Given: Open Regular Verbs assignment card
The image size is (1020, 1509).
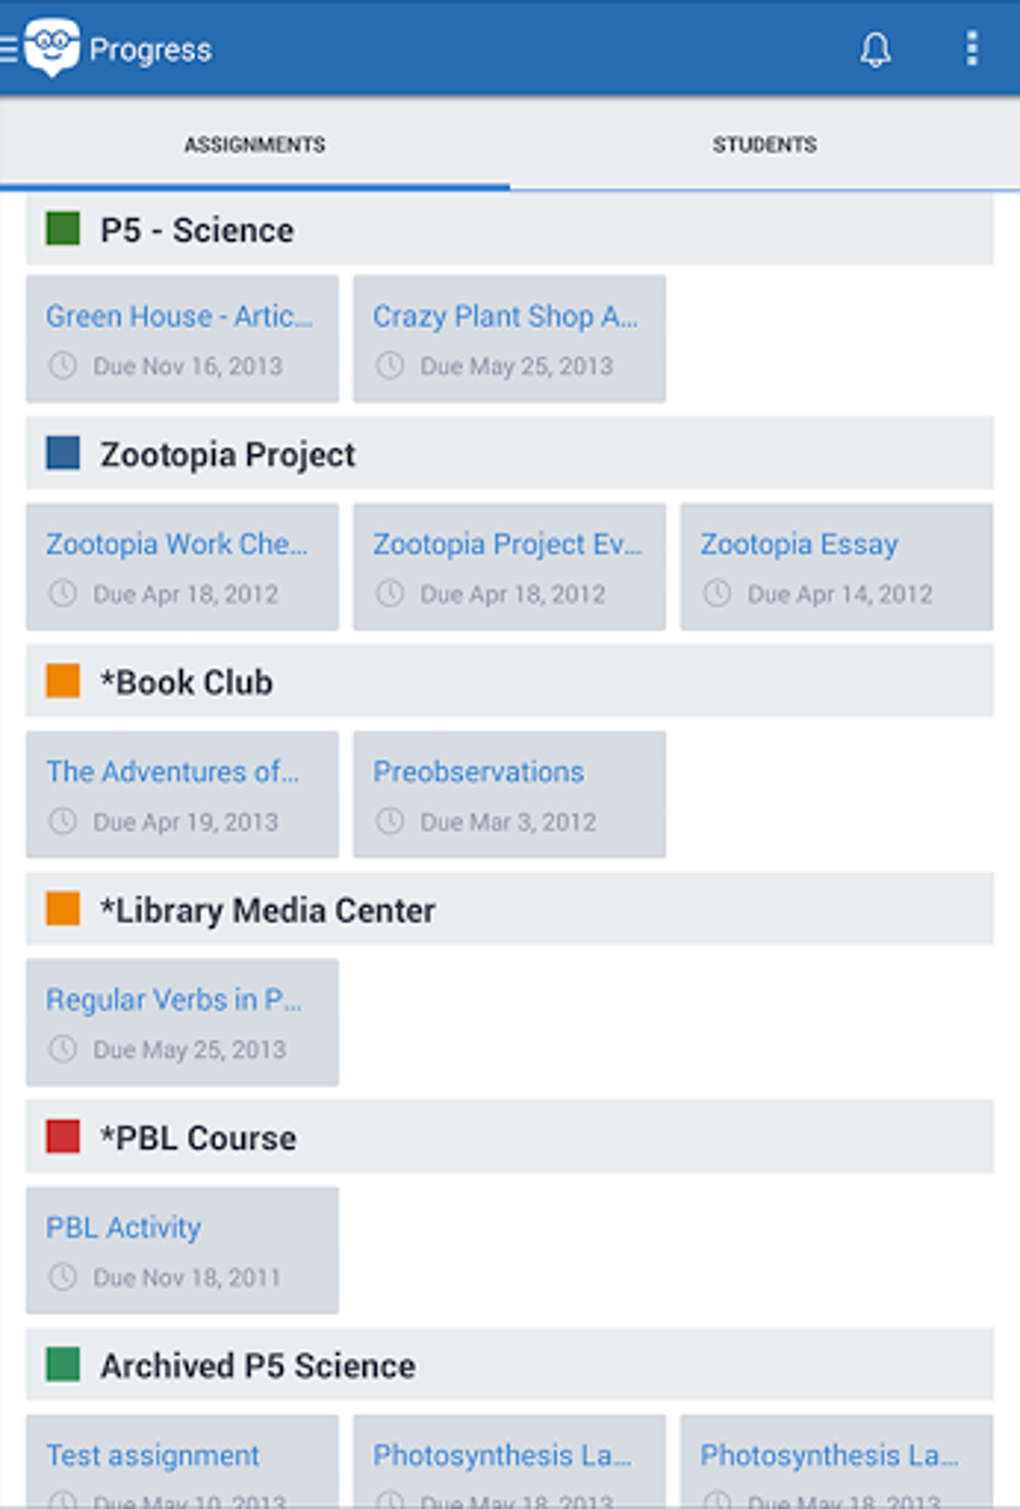Looking at the screenshot, I should click(182, 1022).
